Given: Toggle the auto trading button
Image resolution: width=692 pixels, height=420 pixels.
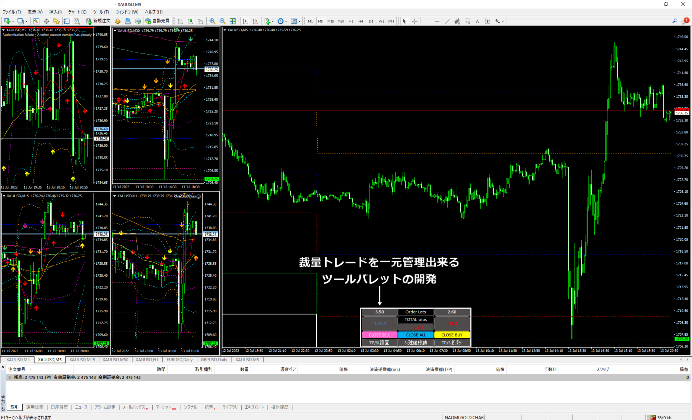Looking at the screenshot, I should (x=158, y=21).
